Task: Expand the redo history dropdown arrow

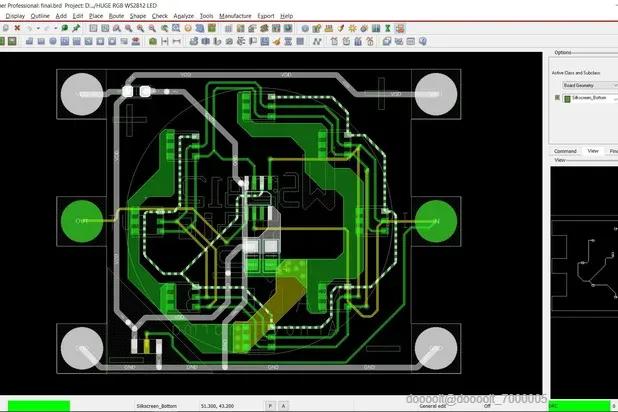Action: click(x=56, y=28)
